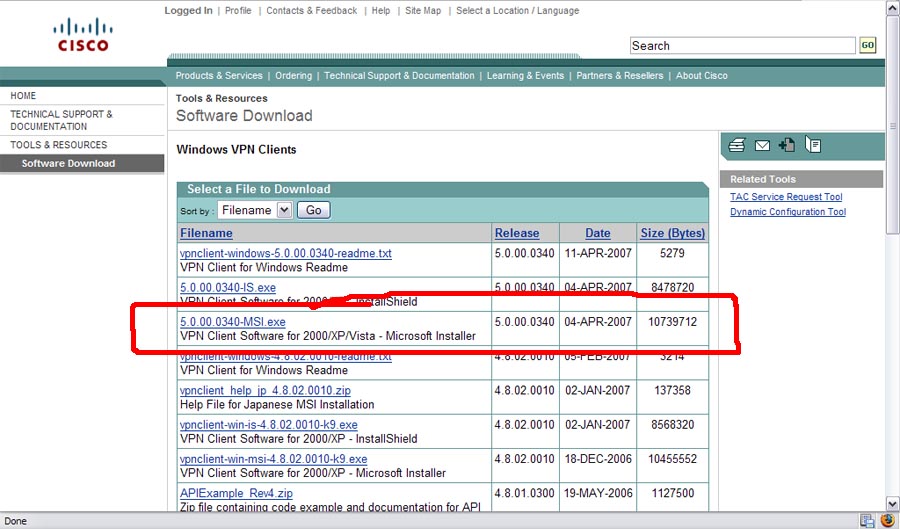Open the feedback document icon in the tools bar

[x=813, y=145]
